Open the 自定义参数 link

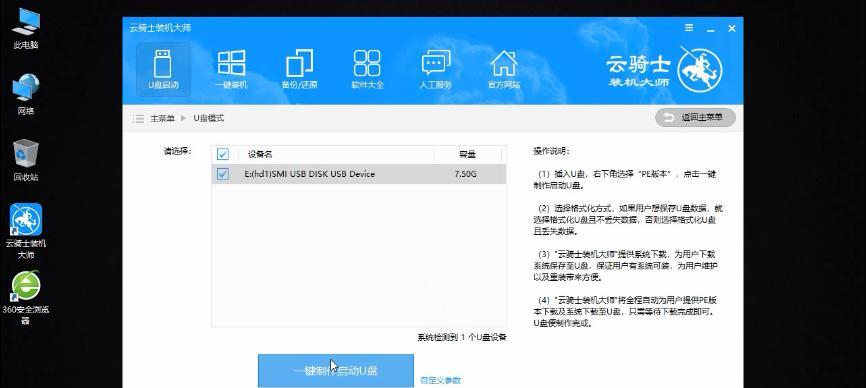coord(440,380)
